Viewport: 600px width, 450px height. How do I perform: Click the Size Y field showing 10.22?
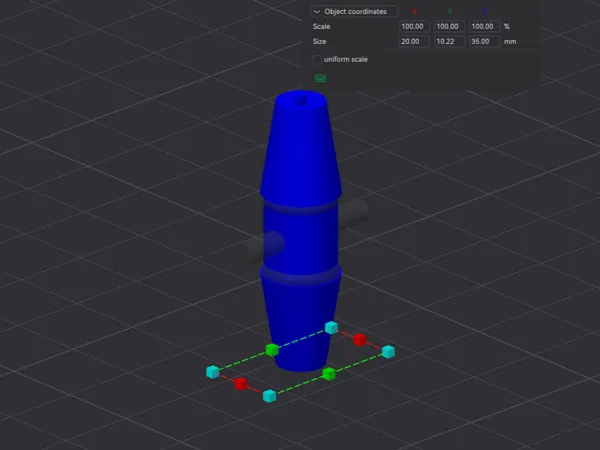pyautogui.click(x=449, y=41)
